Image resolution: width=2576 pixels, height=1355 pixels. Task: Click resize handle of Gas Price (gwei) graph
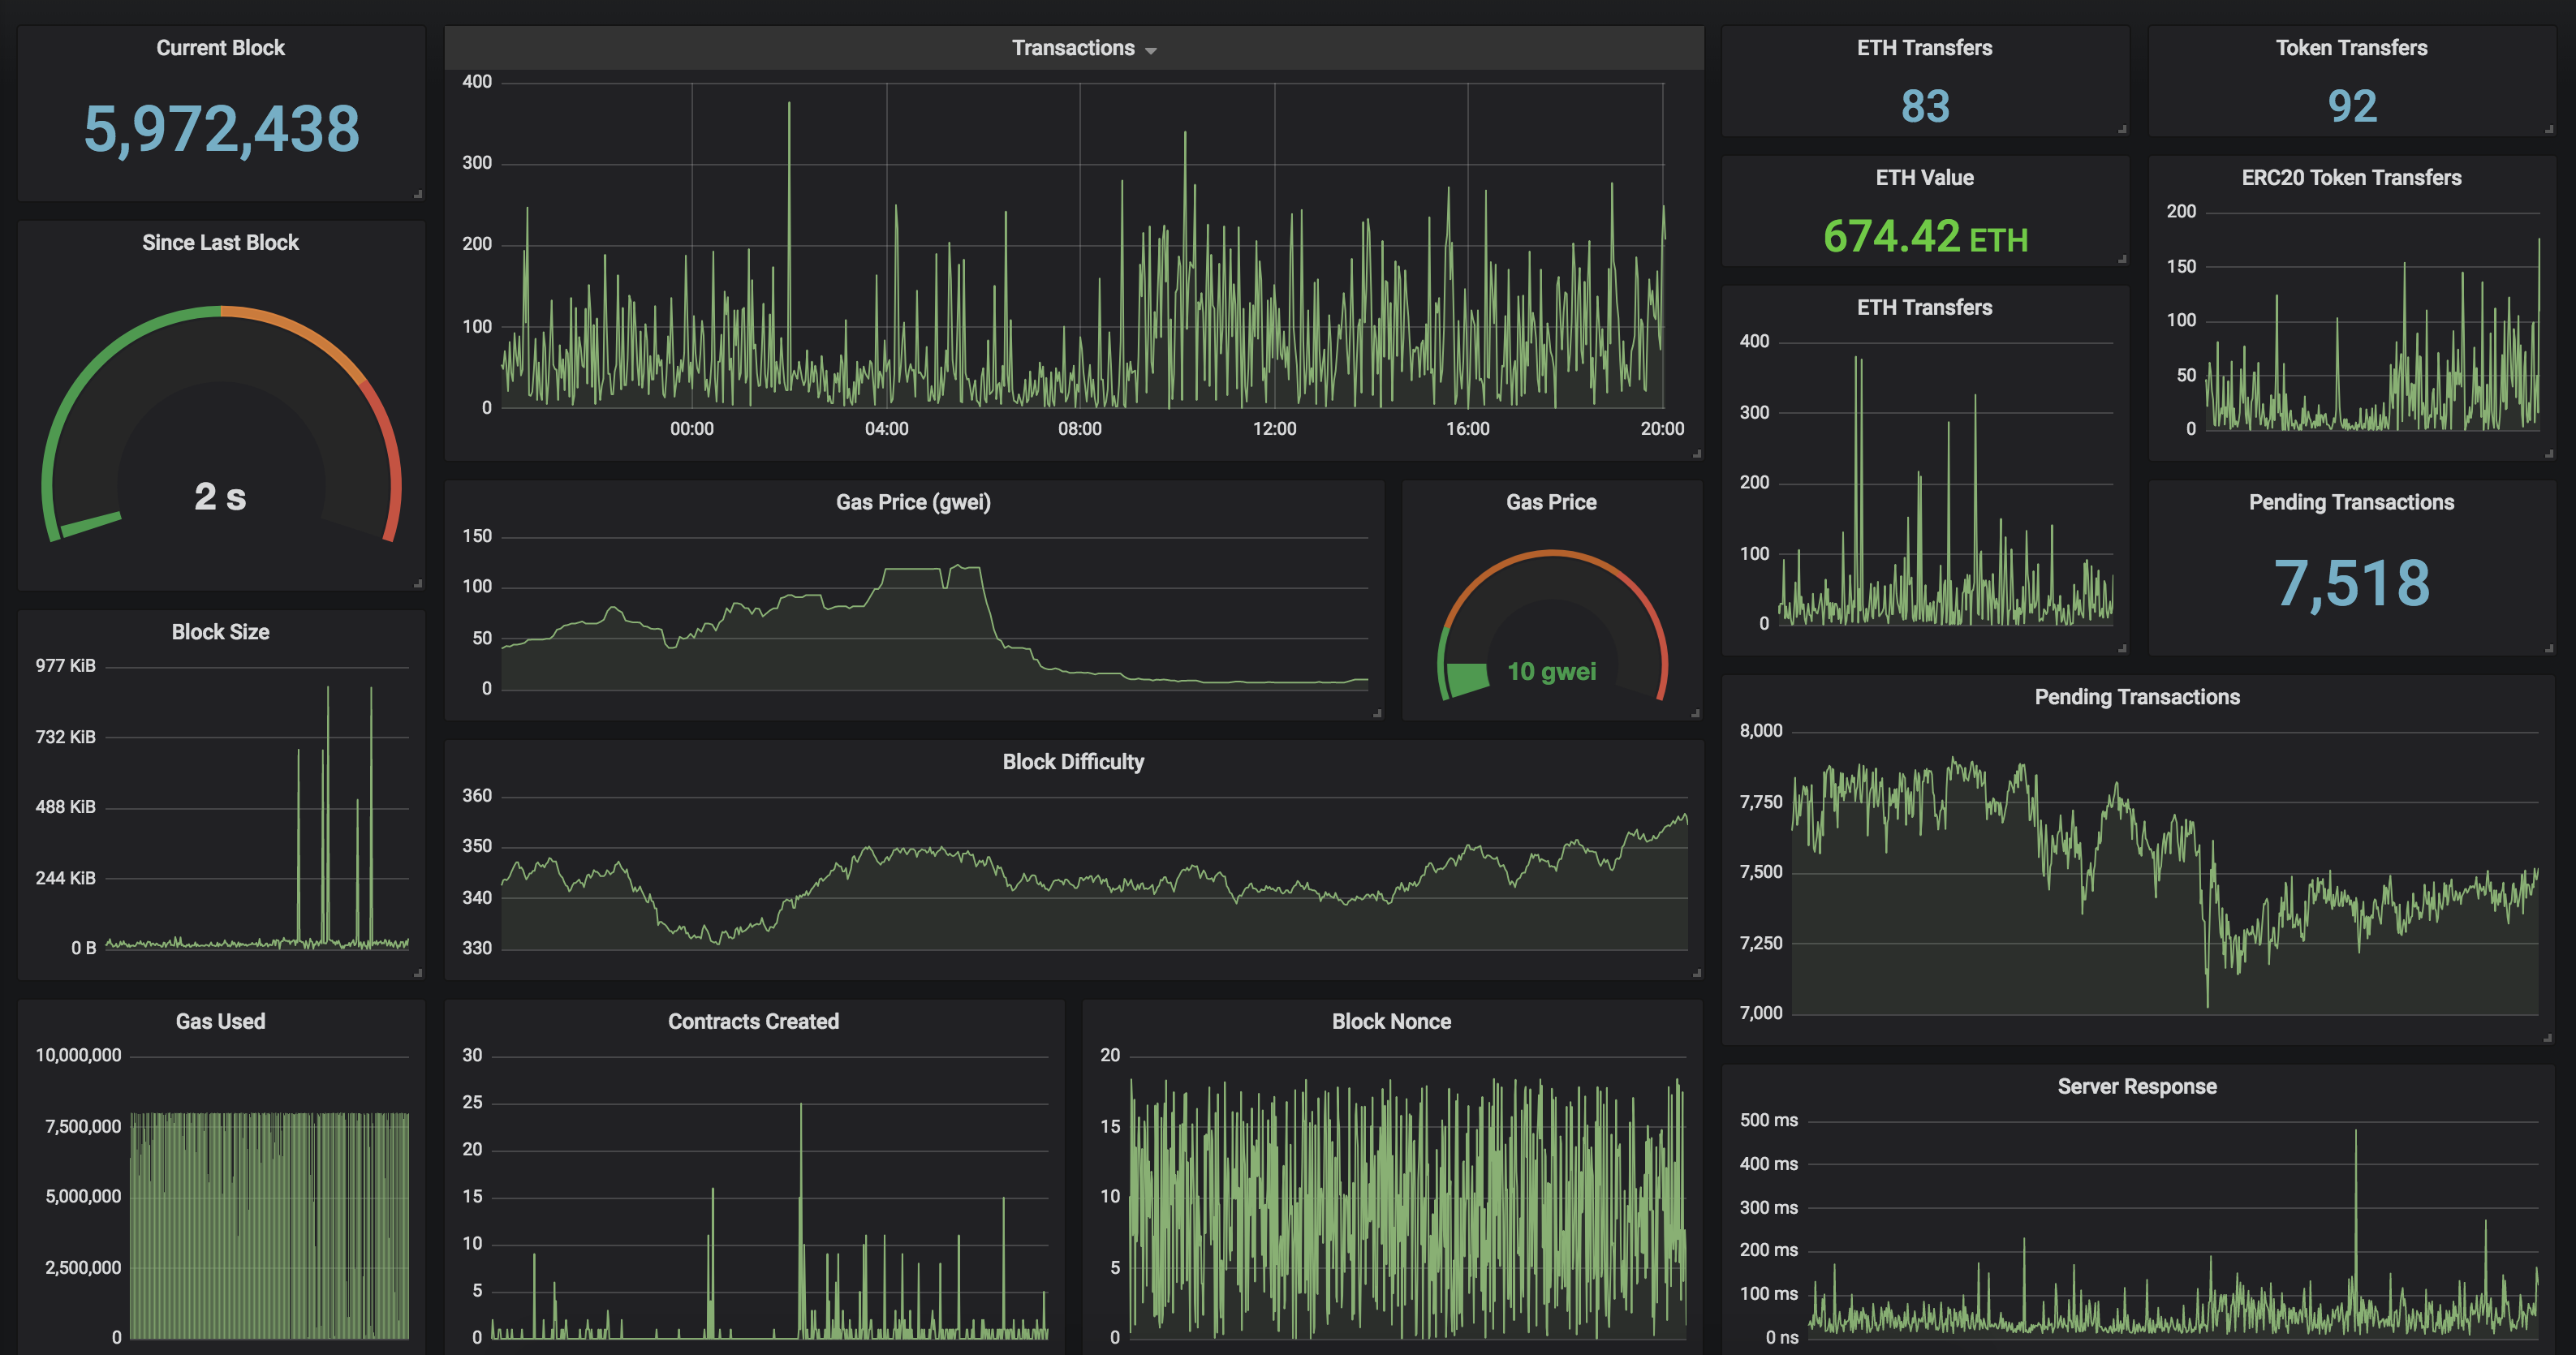[x=1377, y=713]
